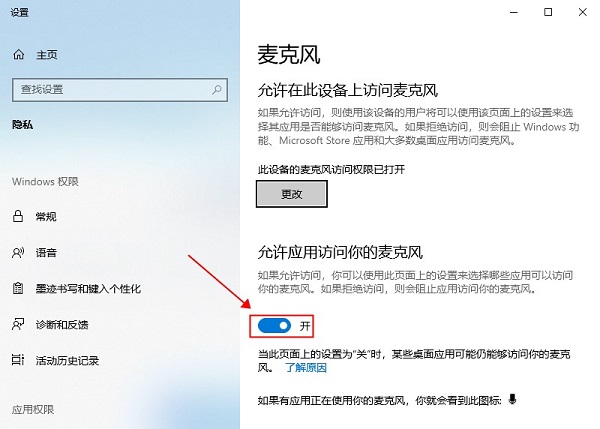Turn off the 允许应用访问你的麦克风 switch
This screenshot has width=600, height=429.
click(x=274, y=326)
